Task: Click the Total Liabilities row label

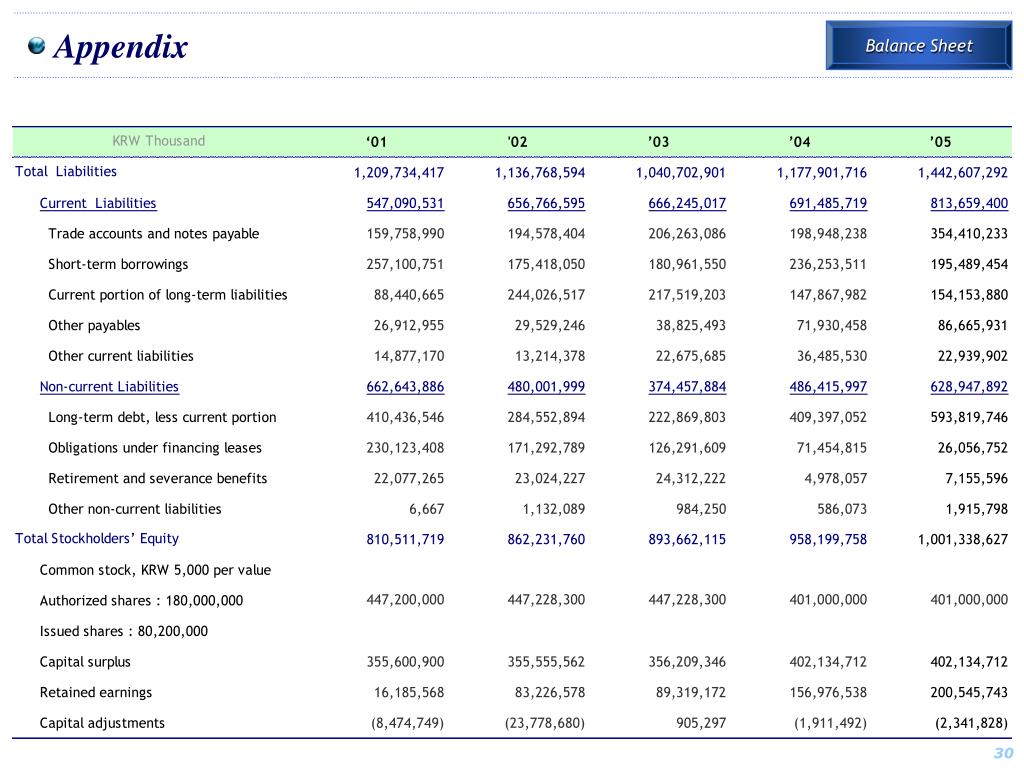Action: (x=66, y=172)
